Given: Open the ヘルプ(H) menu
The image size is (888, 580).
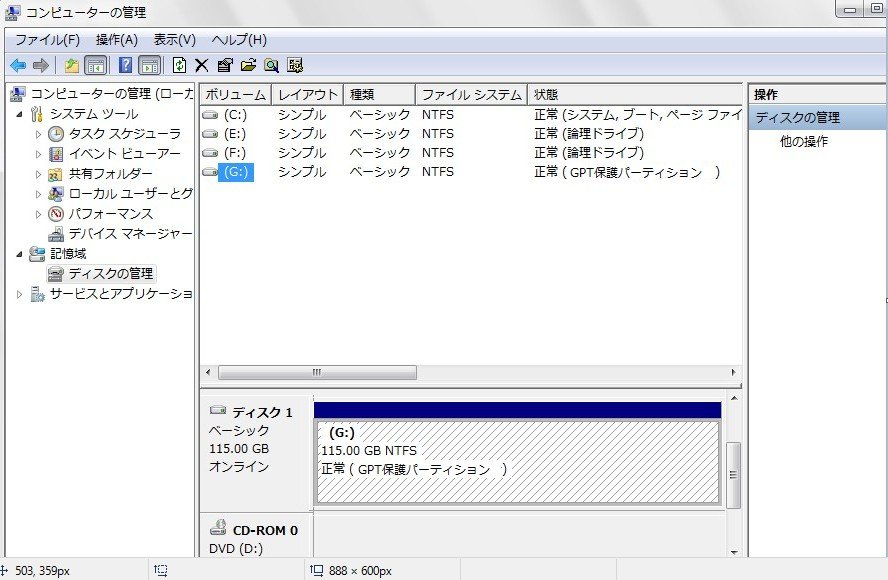Looking at the screenshot, I should [x=239, y=40].
